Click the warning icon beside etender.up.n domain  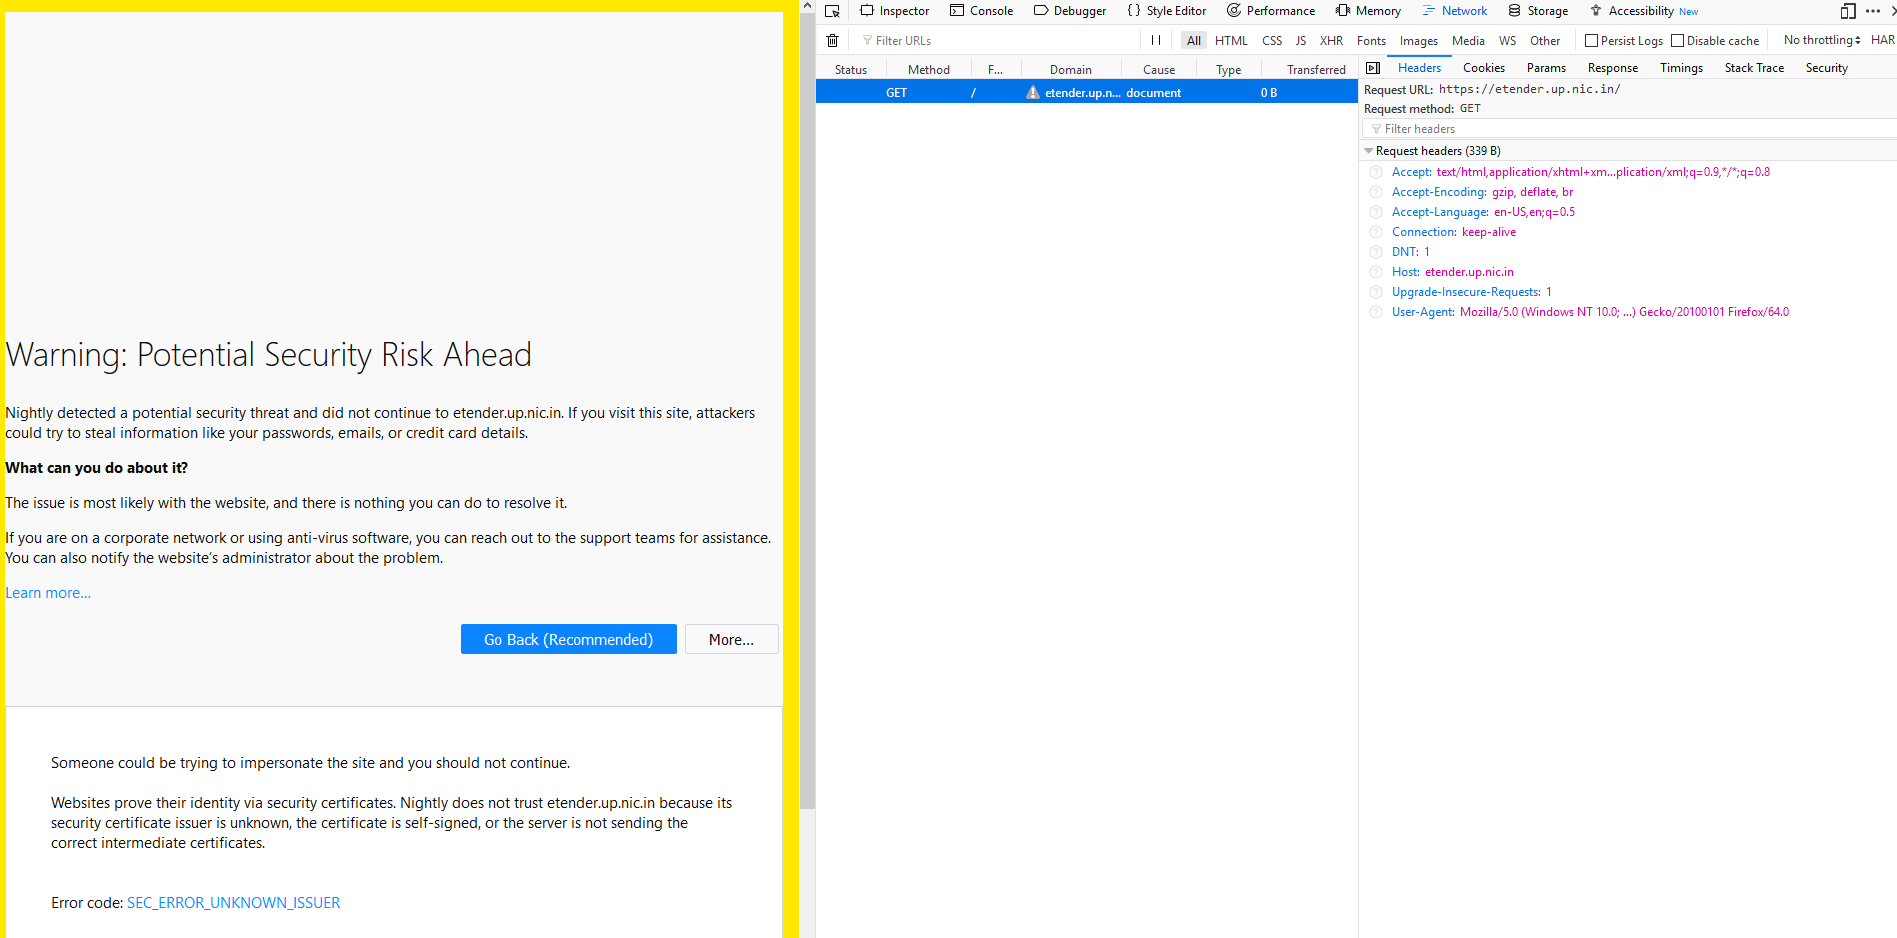[x=1033, y=92]
